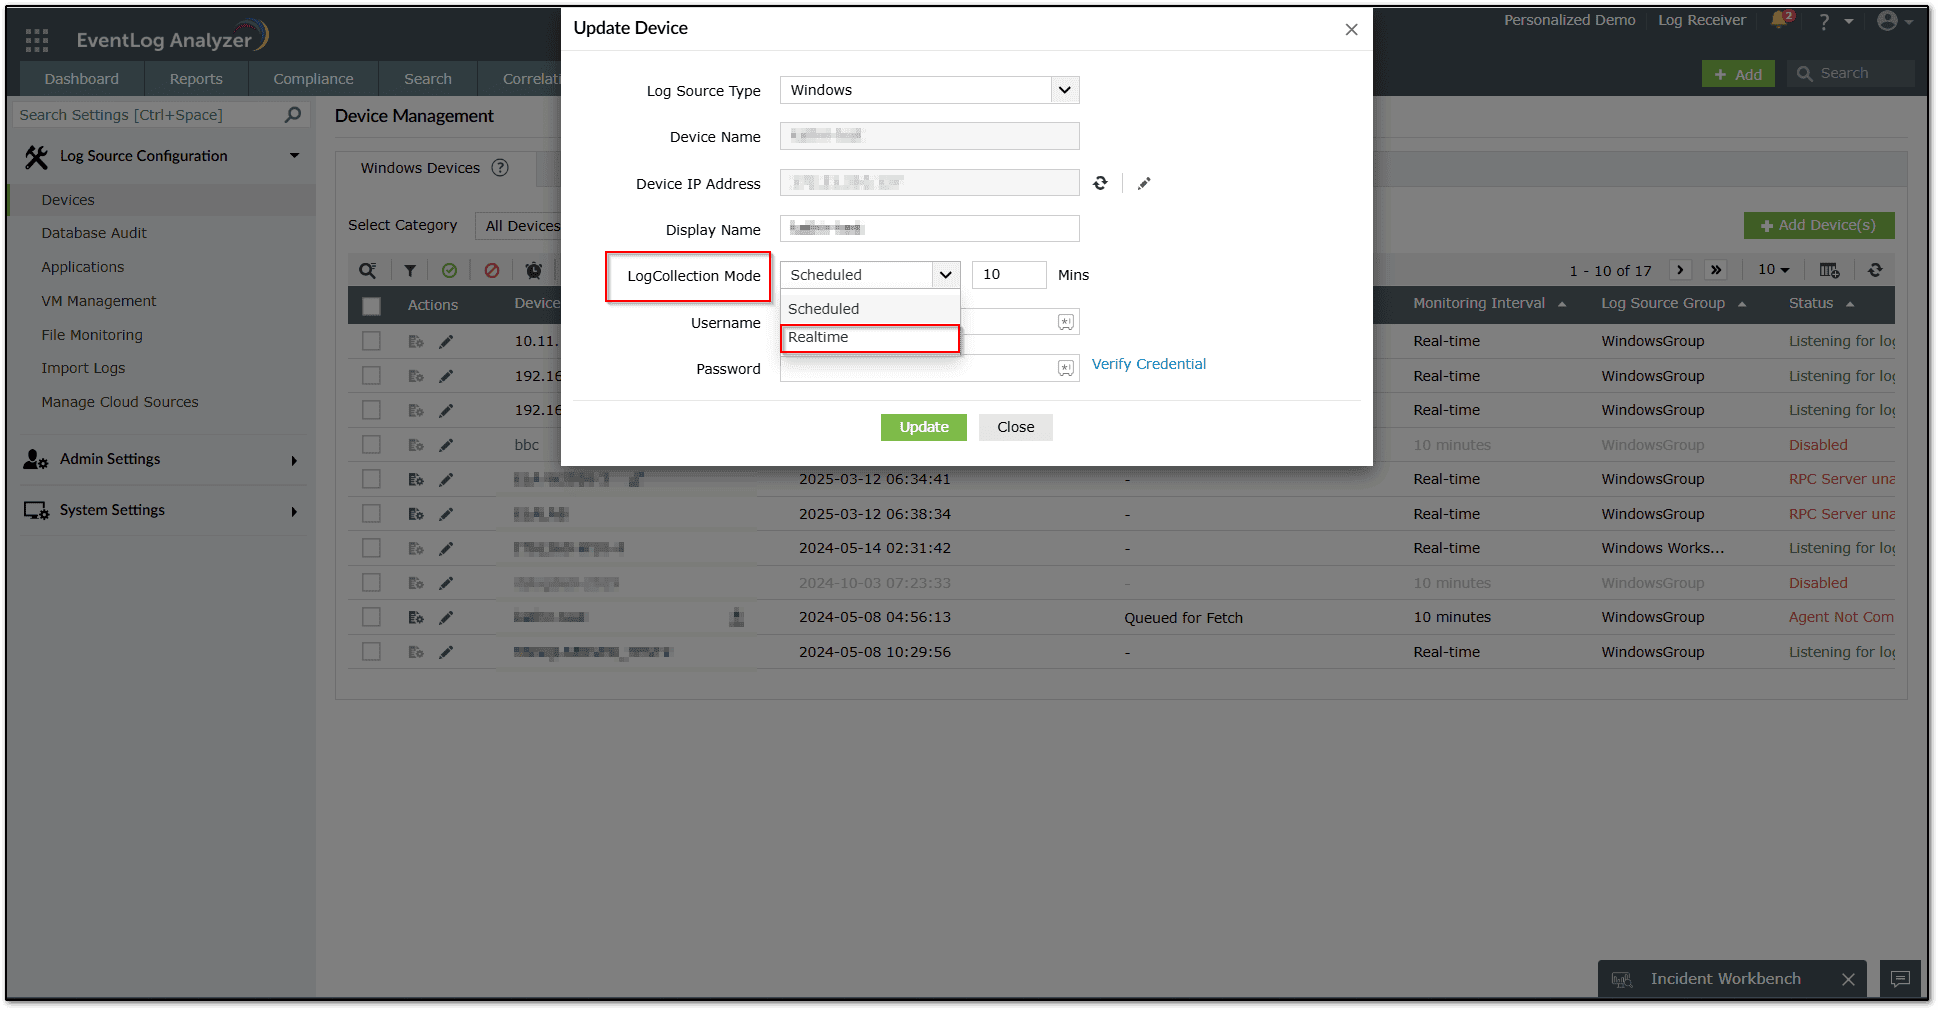1938x1010 pixels.
Task: Open the chat icon at bottom right
Action: [x=1900, y=979]
